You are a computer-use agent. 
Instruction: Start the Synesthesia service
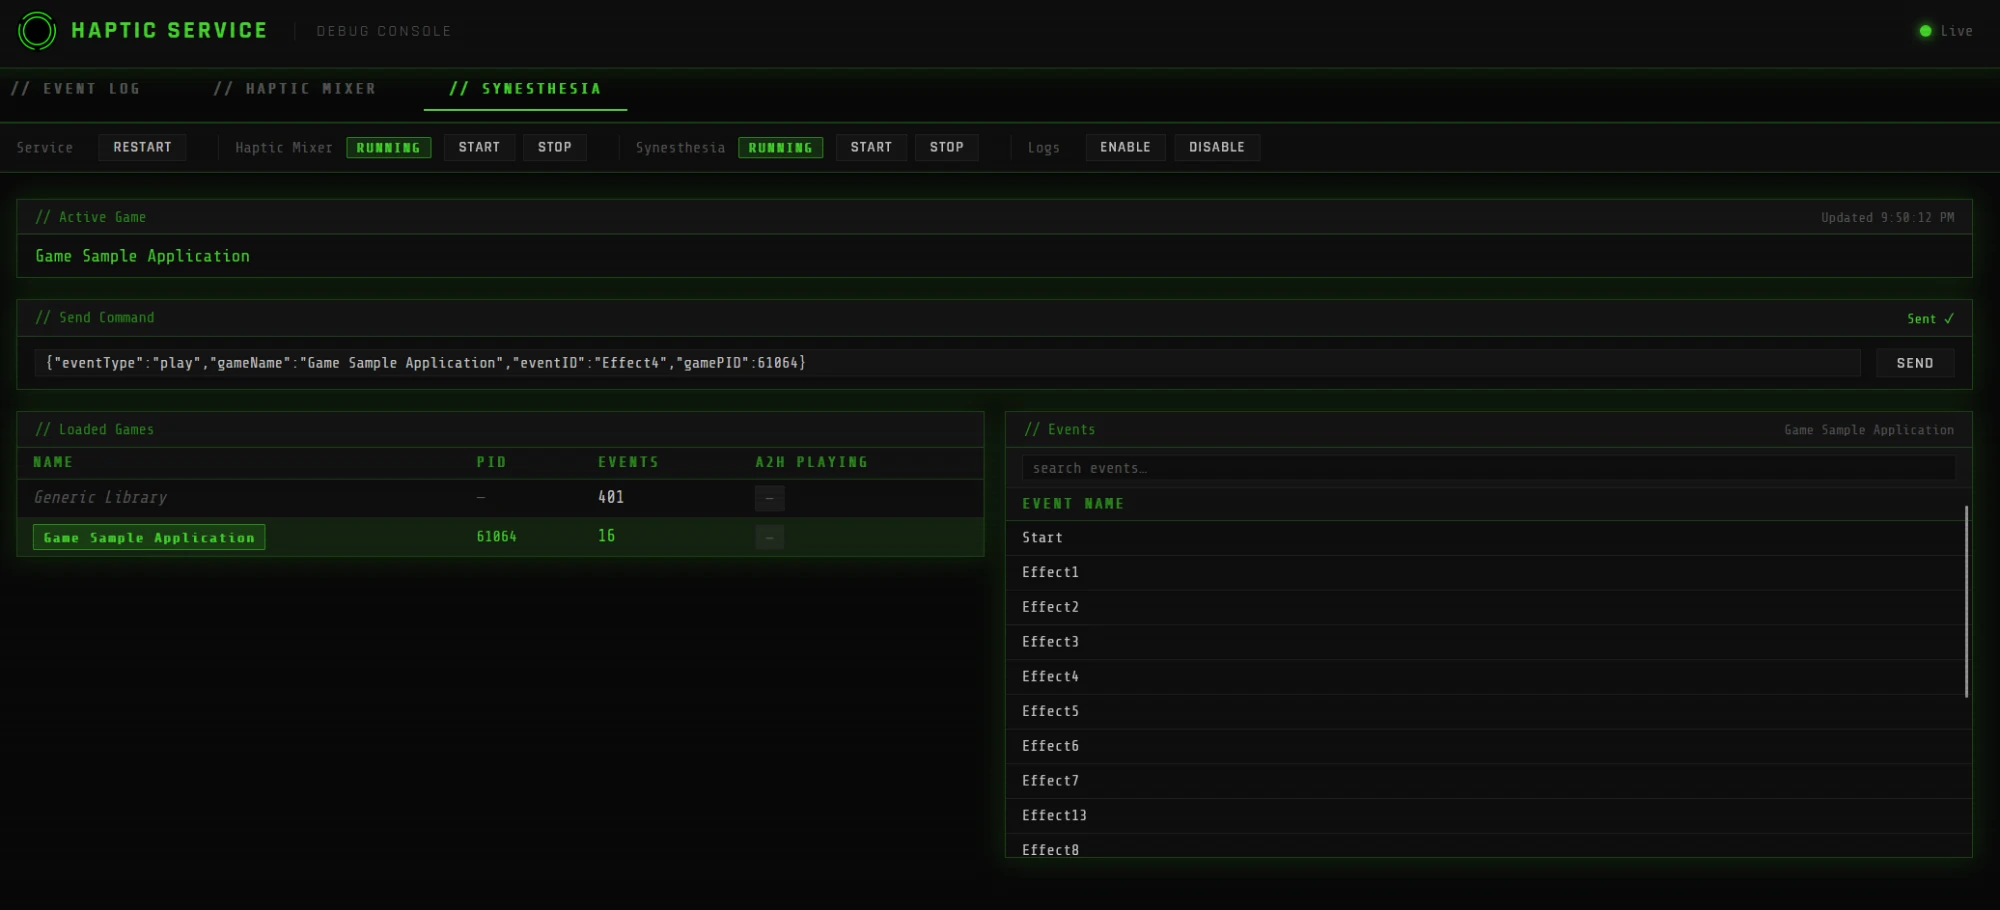pos(871,147)
